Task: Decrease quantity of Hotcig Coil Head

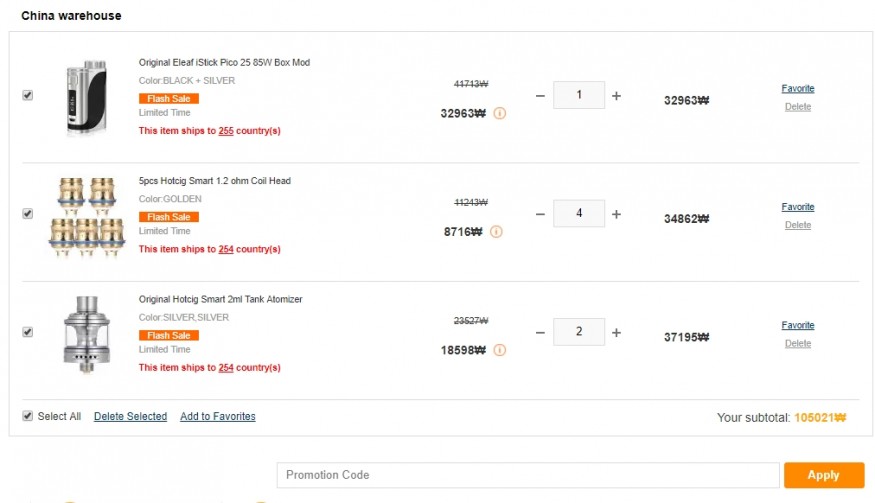Action: point(540,214)
